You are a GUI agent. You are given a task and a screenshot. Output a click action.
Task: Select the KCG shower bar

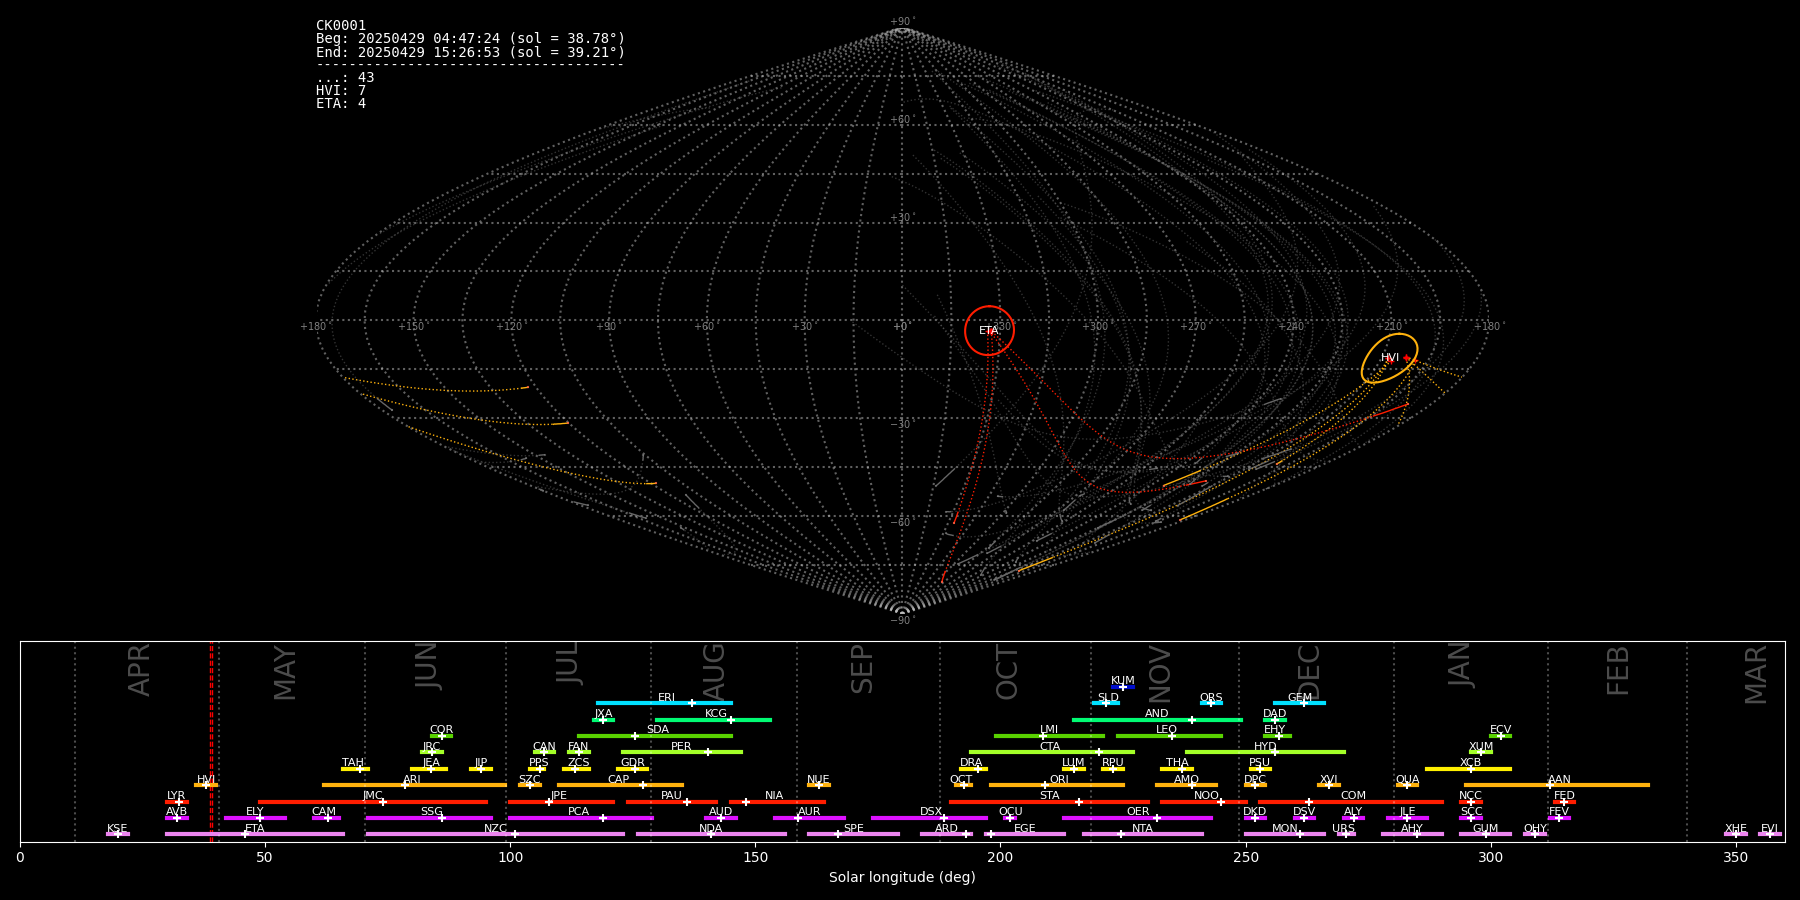coord(713,720)
